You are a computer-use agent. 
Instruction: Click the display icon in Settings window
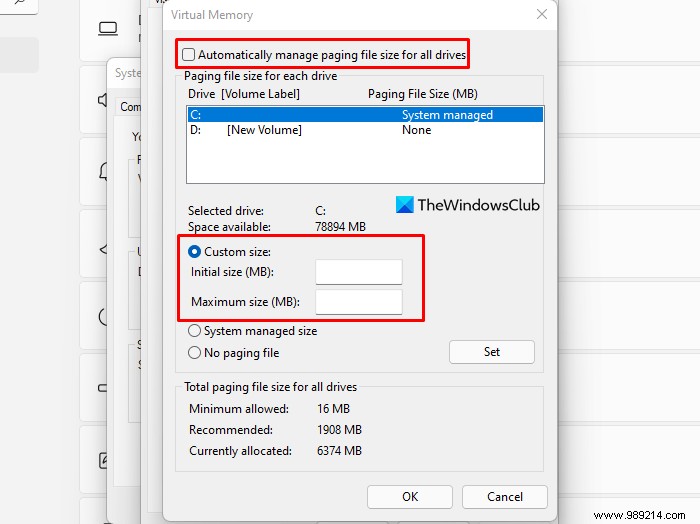108,29
